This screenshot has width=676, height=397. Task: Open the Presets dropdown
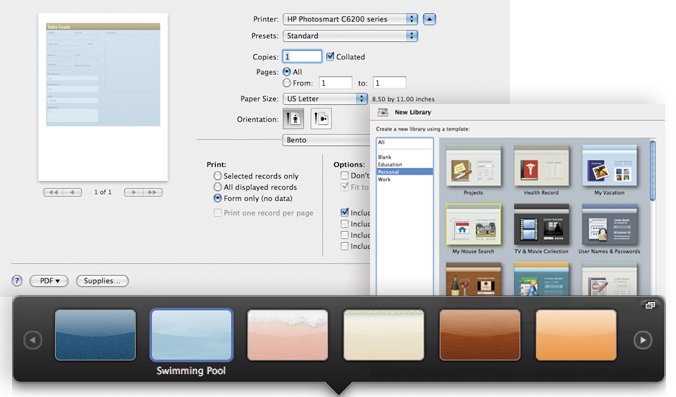(350, 36)
